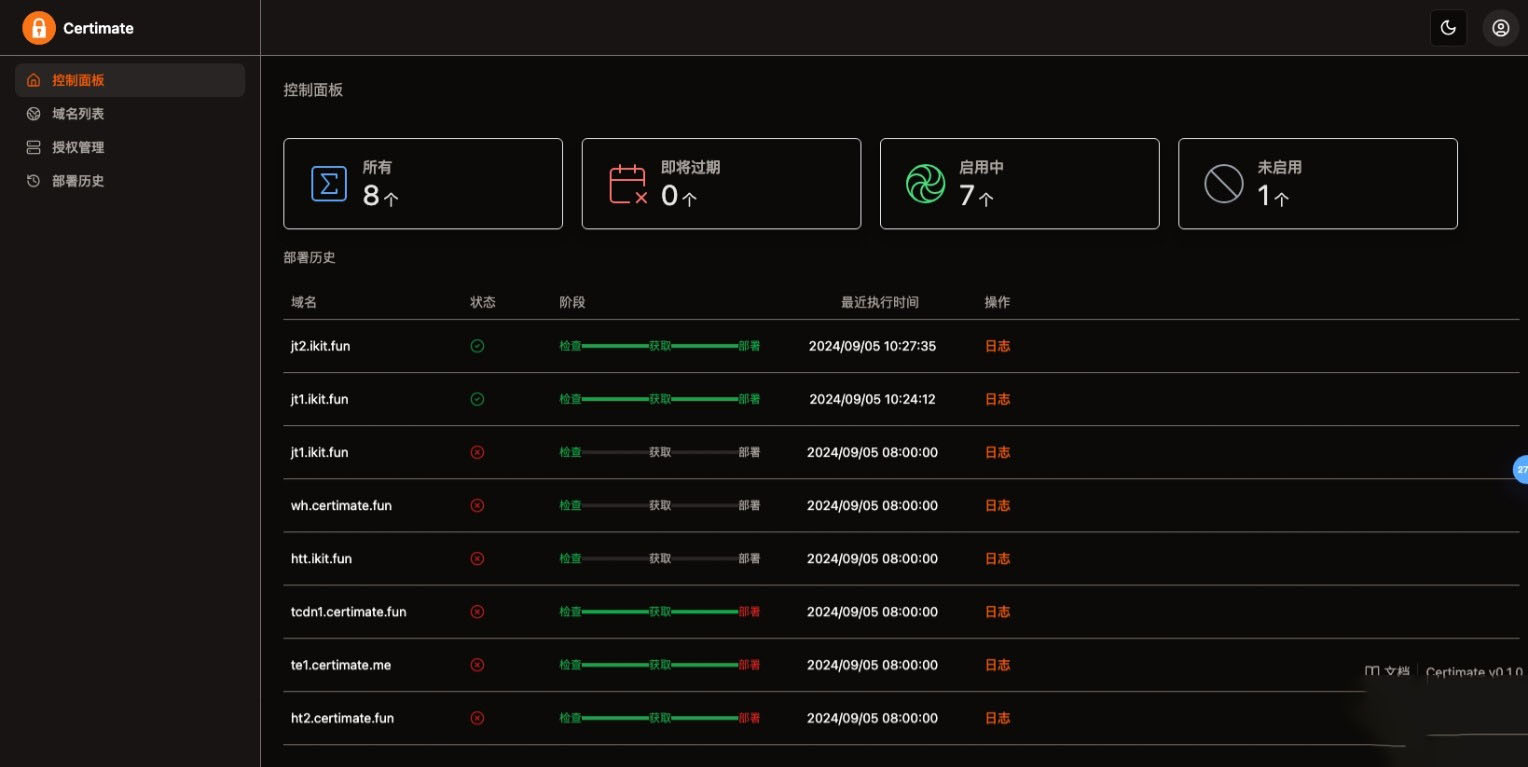Open the user account profile icon
1528x767 pixels.
pyautogui.click(x=1500, y=28)
